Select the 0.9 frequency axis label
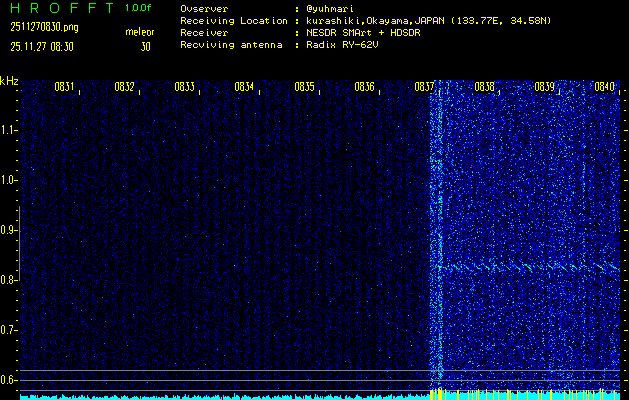The height and width of the screenshot is (400, 629). pyautogui.click(x=7, y=231)
